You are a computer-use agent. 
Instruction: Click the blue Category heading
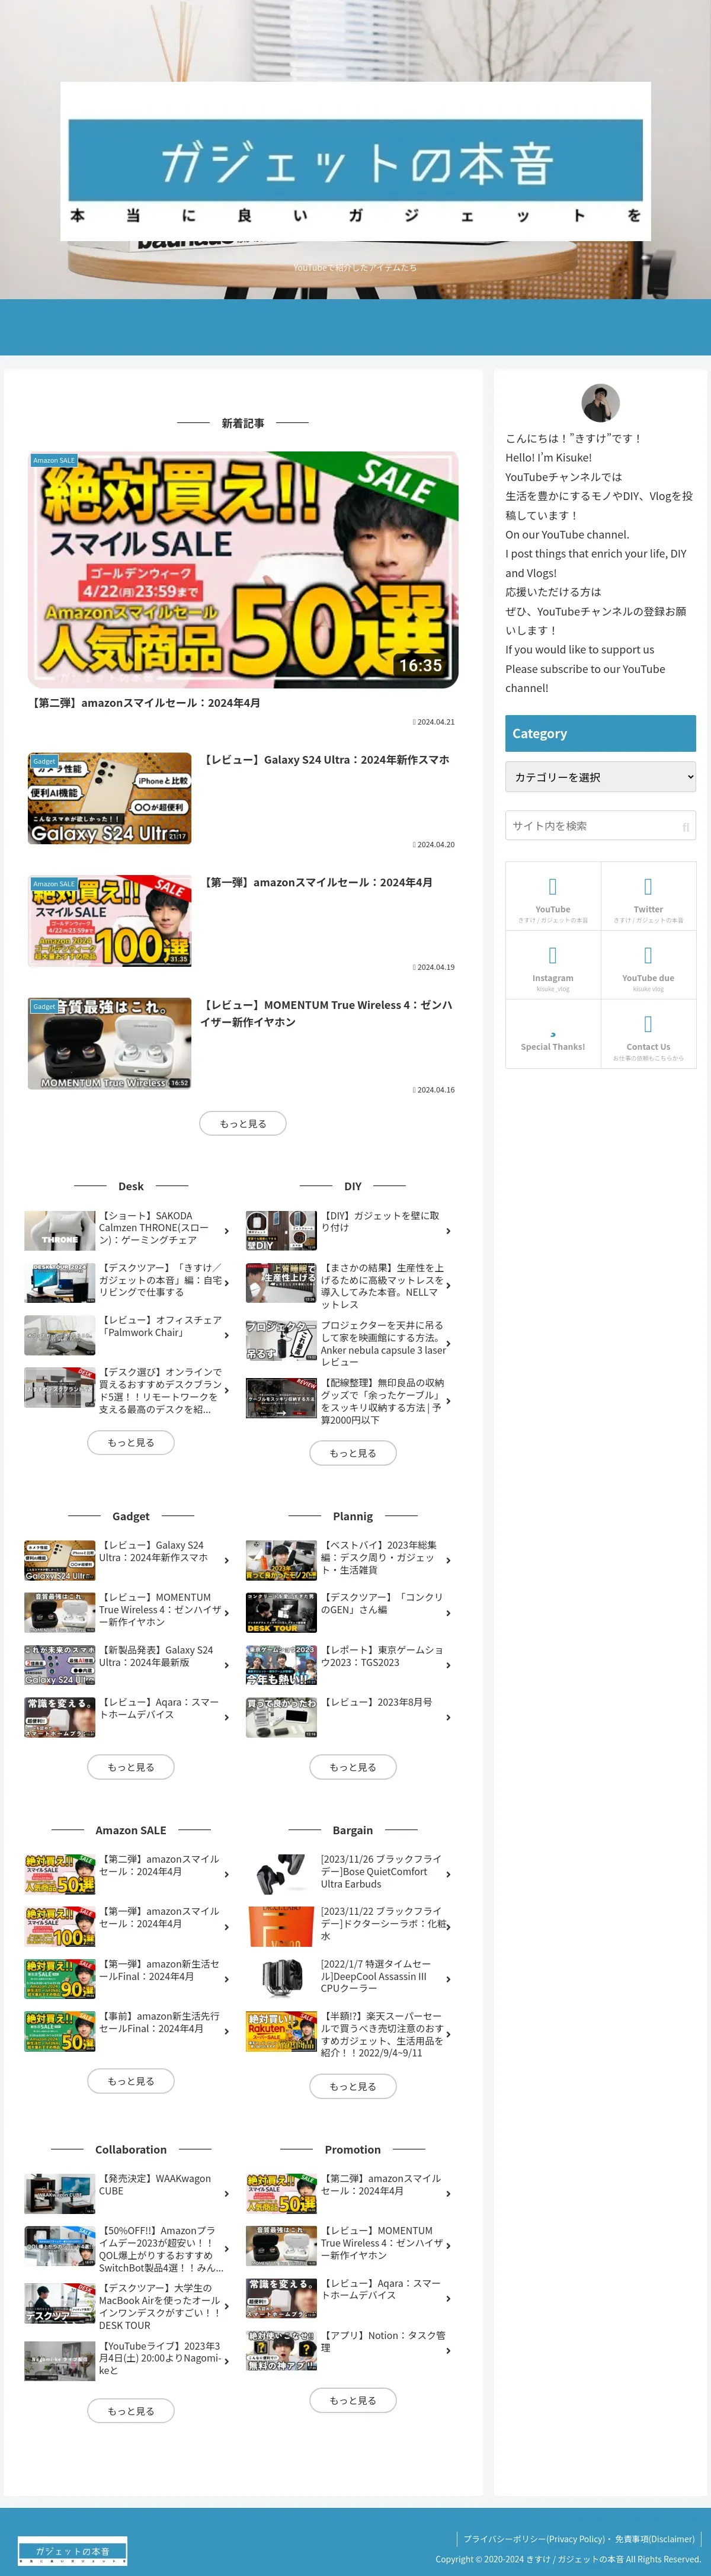coord(600,733)
